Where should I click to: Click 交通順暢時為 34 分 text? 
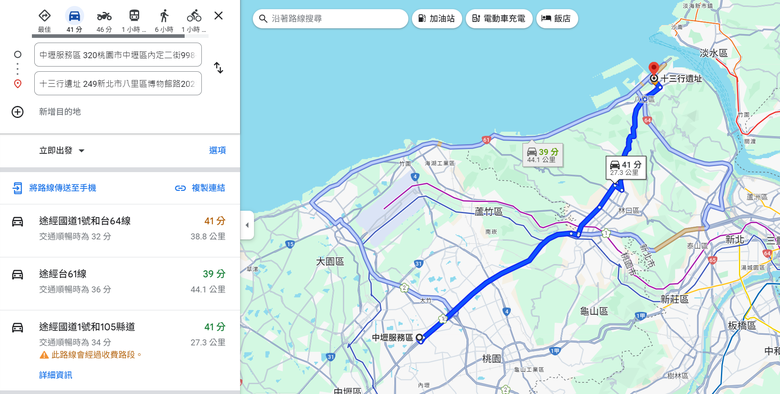tap(75, 342)
